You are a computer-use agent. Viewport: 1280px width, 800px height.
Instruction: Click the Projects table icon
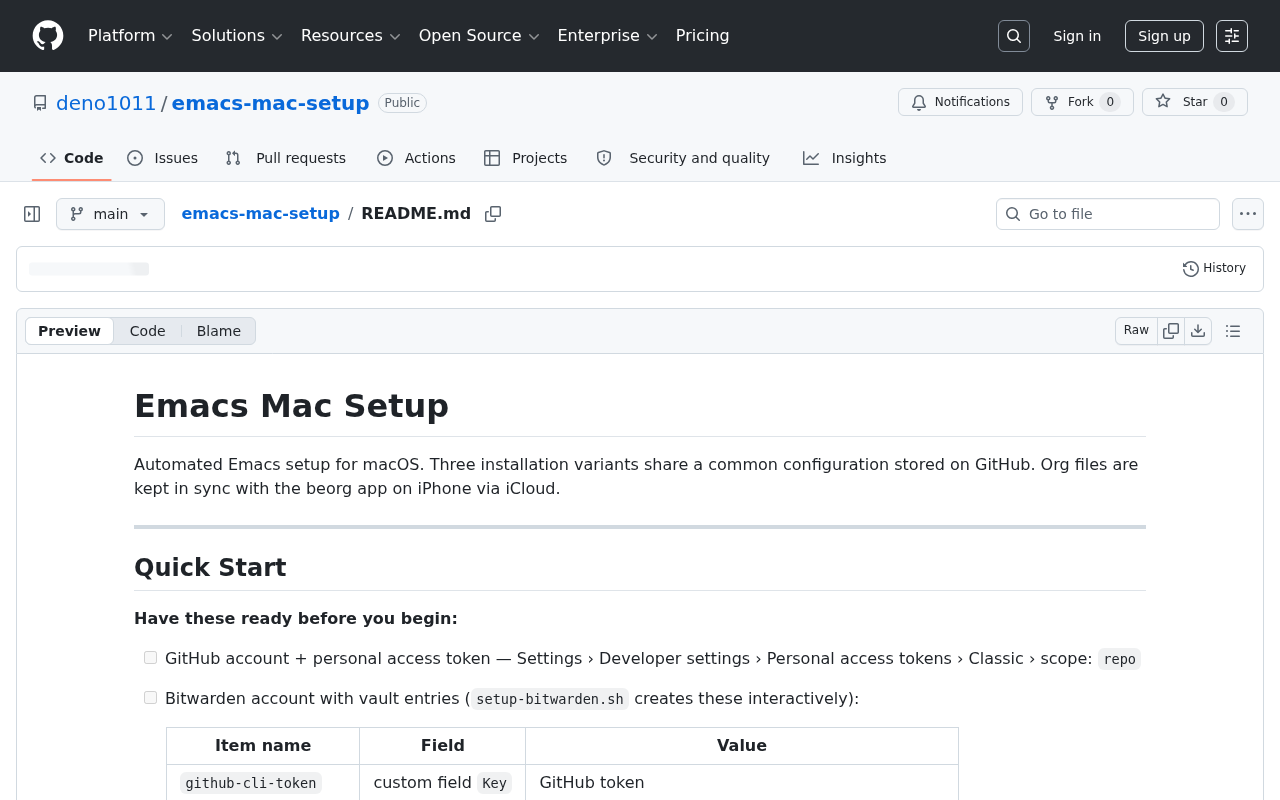point(492,158)
